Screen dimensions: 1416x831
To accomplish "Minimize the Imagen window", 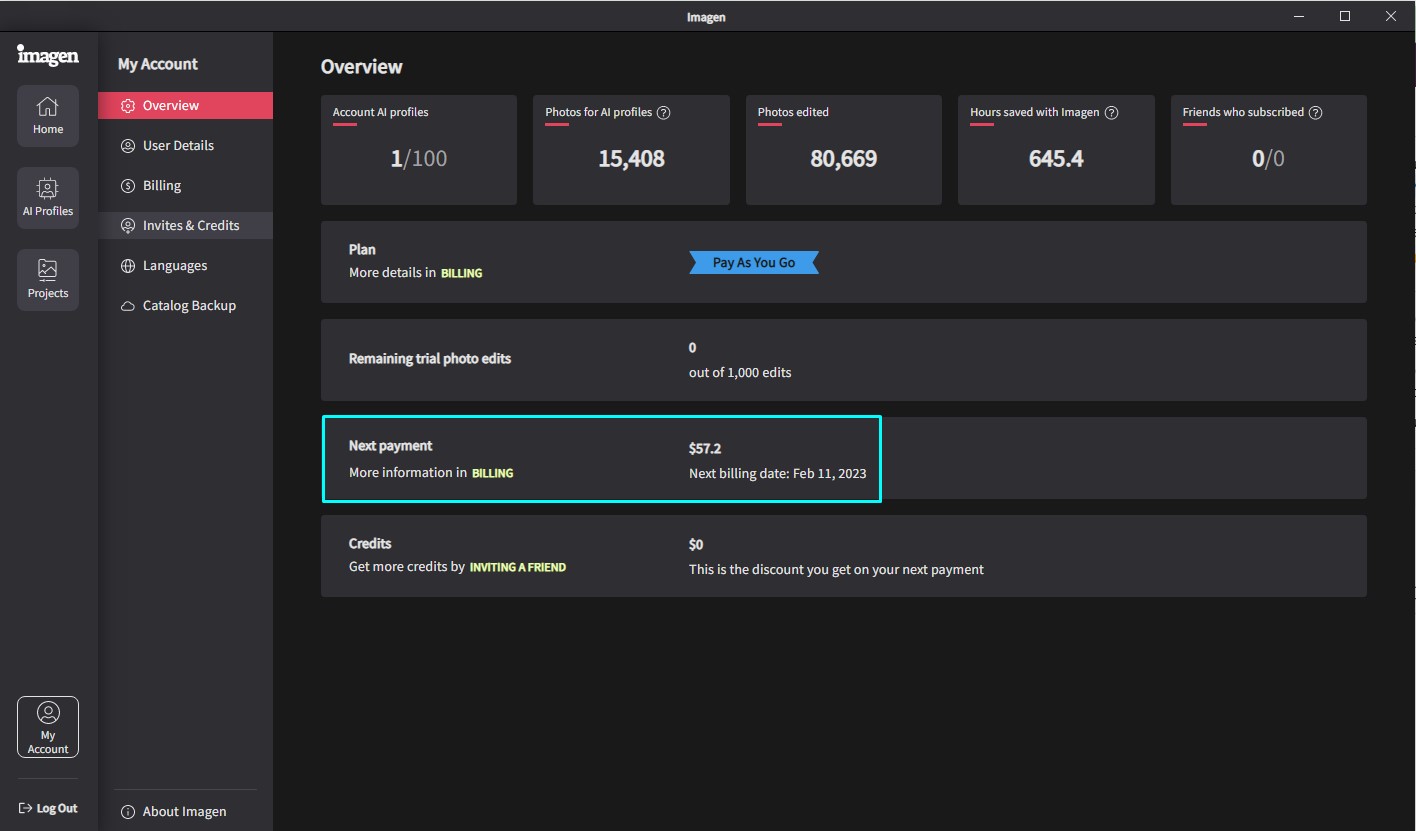I will [x=1299, y=16].
